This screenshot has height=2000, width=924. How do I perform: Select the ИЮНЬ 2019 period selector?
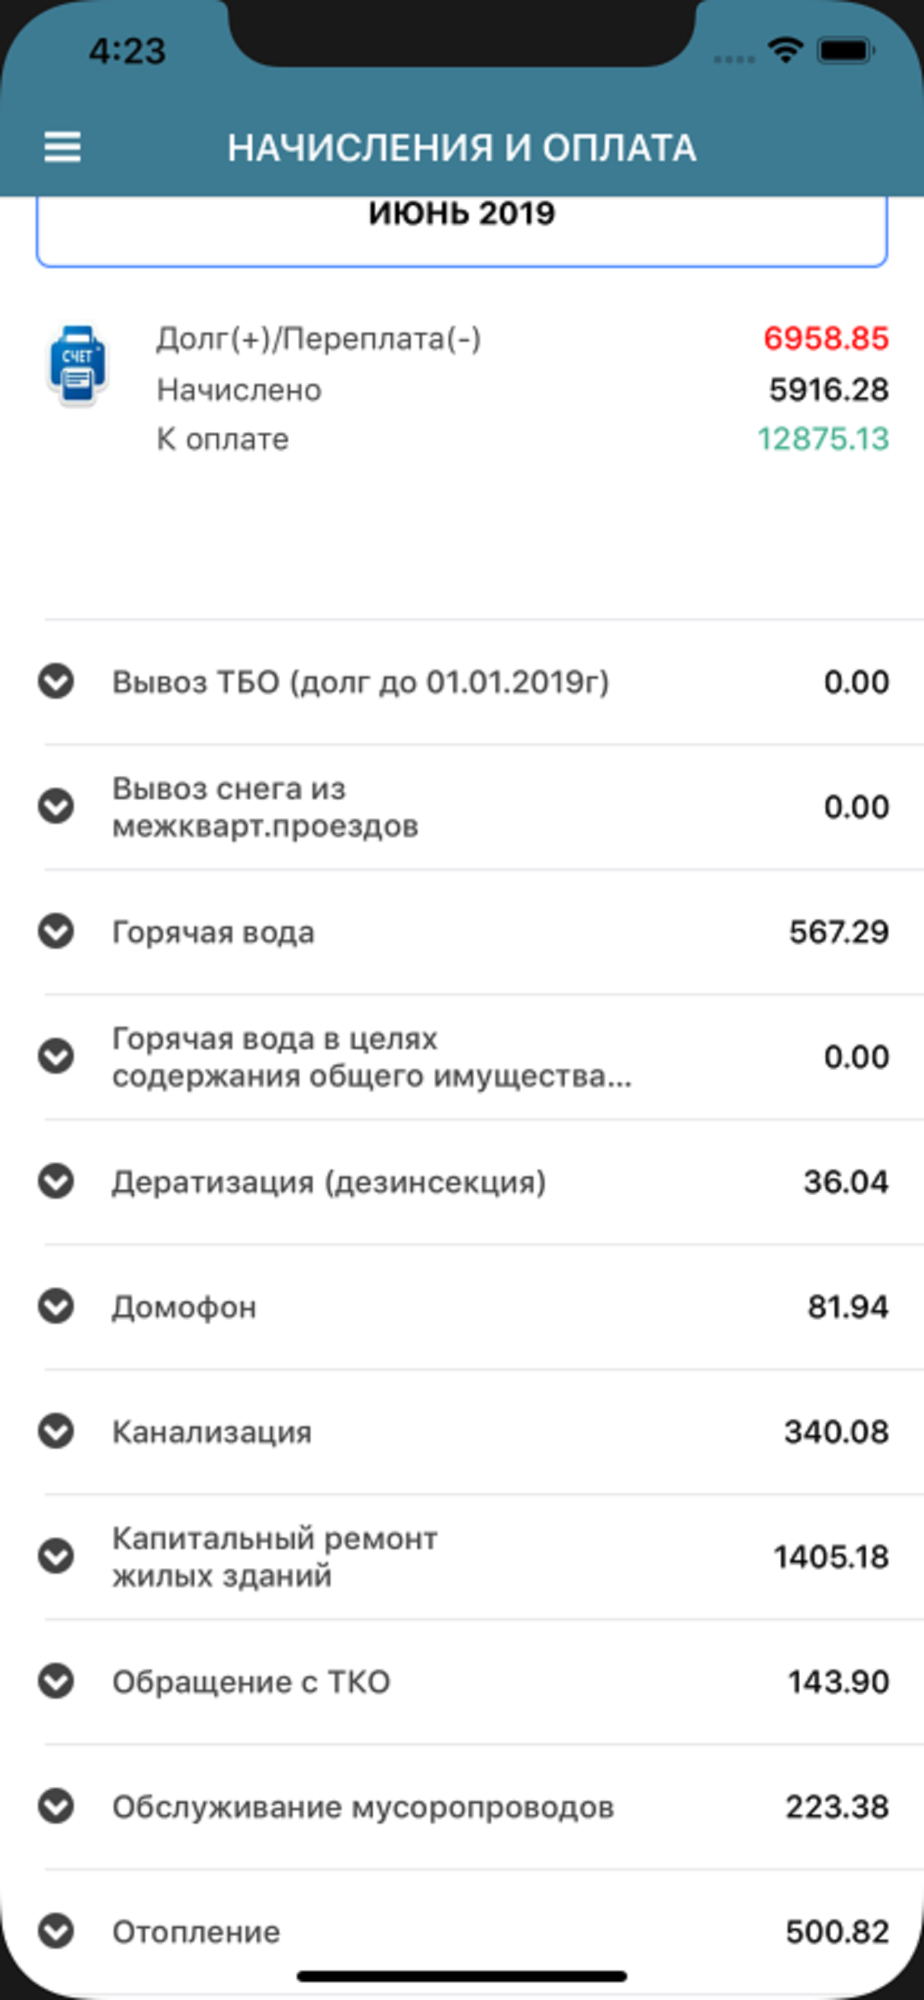point(462,229)
